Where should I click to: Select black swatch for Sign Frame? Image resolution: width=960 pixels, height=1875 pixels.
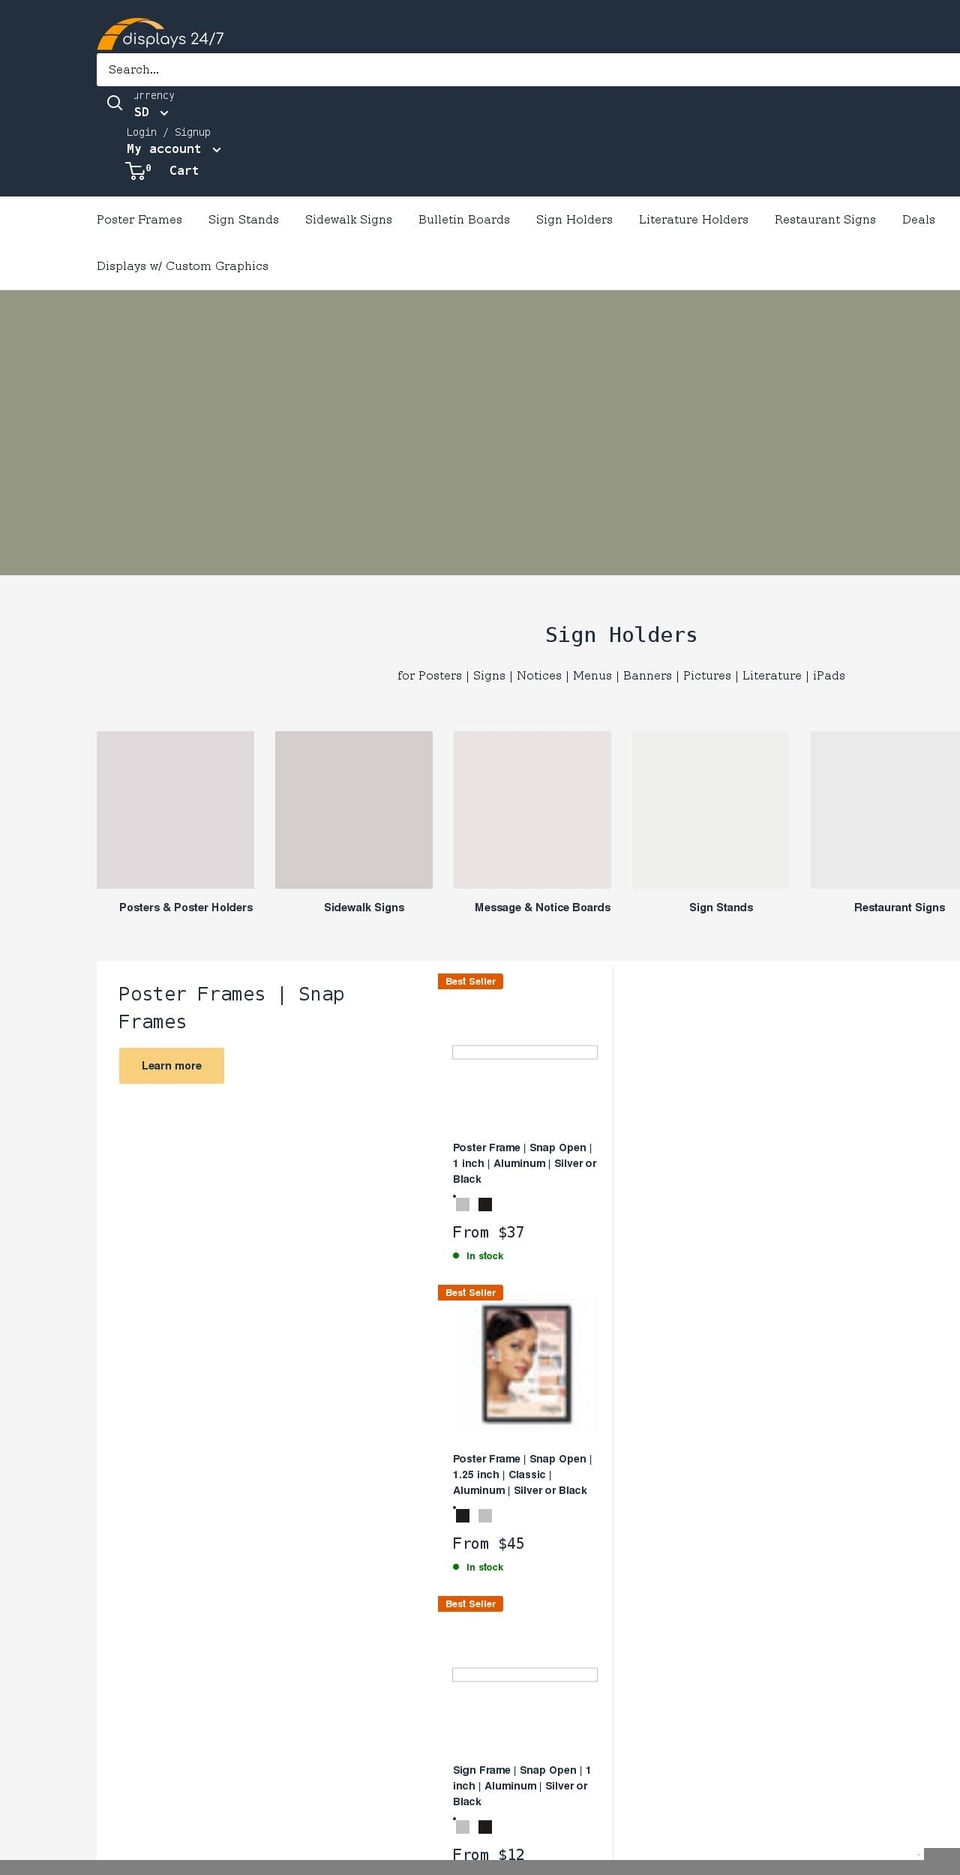(485, 1827)
